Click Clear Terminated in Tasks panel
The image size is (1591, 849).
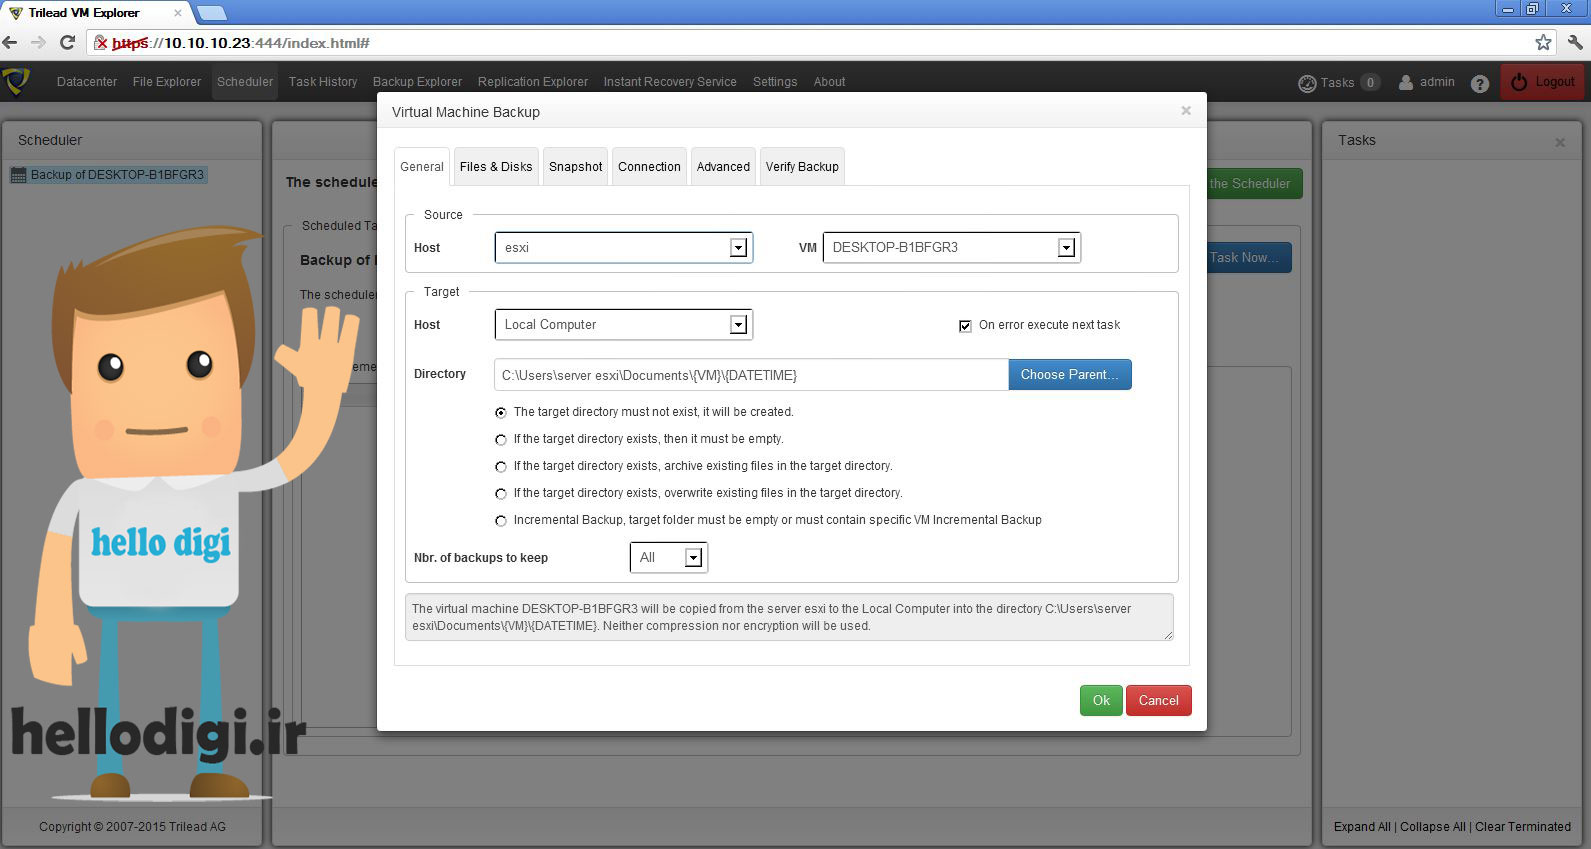(1523, 827)
